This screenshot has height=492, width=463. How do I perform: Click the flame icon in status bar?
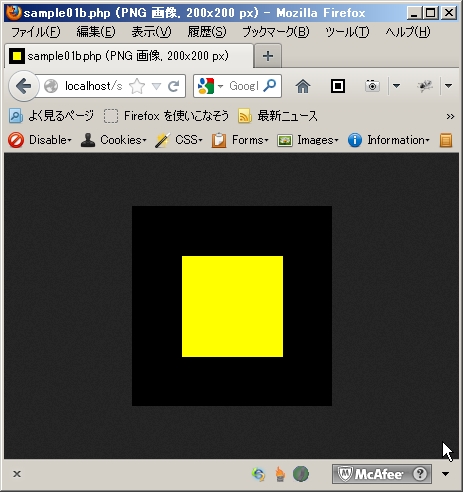click(x=280, y=474)
